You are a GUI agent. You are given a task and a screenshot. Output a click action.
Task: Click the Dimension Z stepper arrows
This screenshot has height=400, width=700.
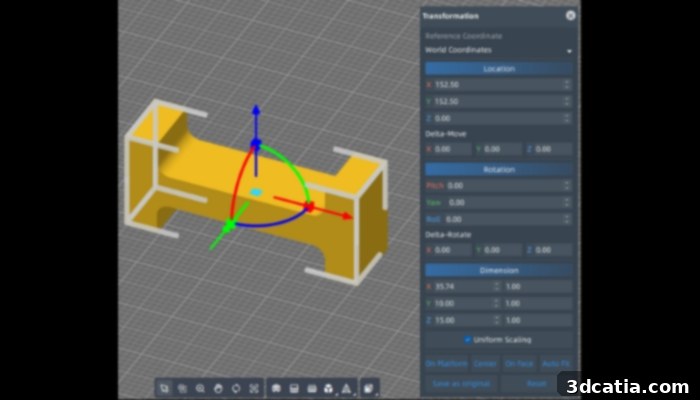click(x=497, y=321)
